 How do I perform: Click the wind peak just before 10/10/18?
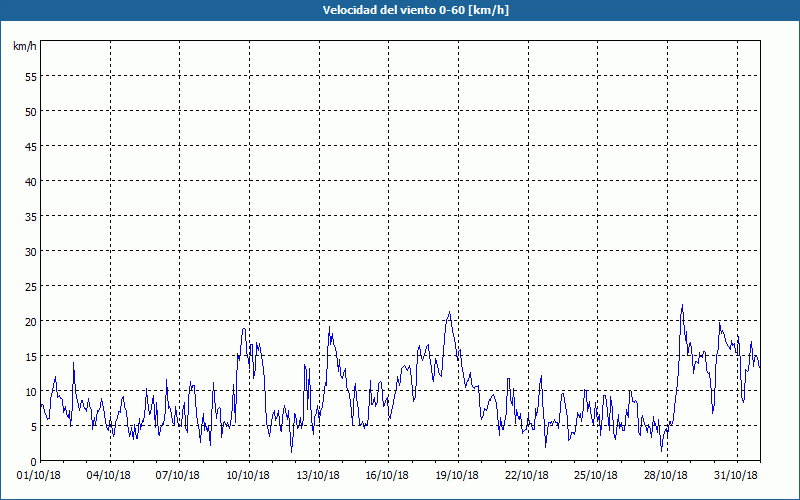coord(244,329)
